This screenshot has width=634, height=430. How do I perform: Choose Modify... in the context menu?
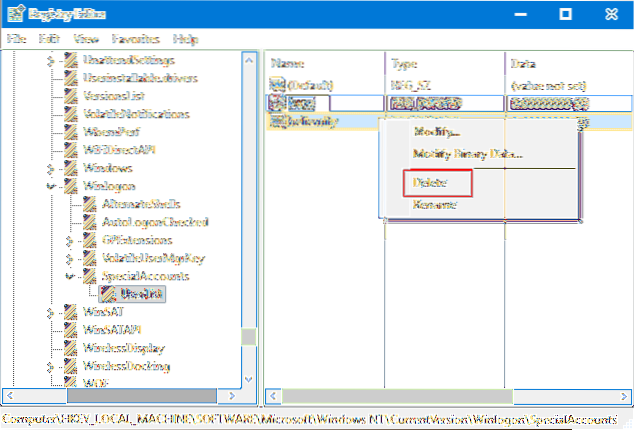(x=436, y=132)
